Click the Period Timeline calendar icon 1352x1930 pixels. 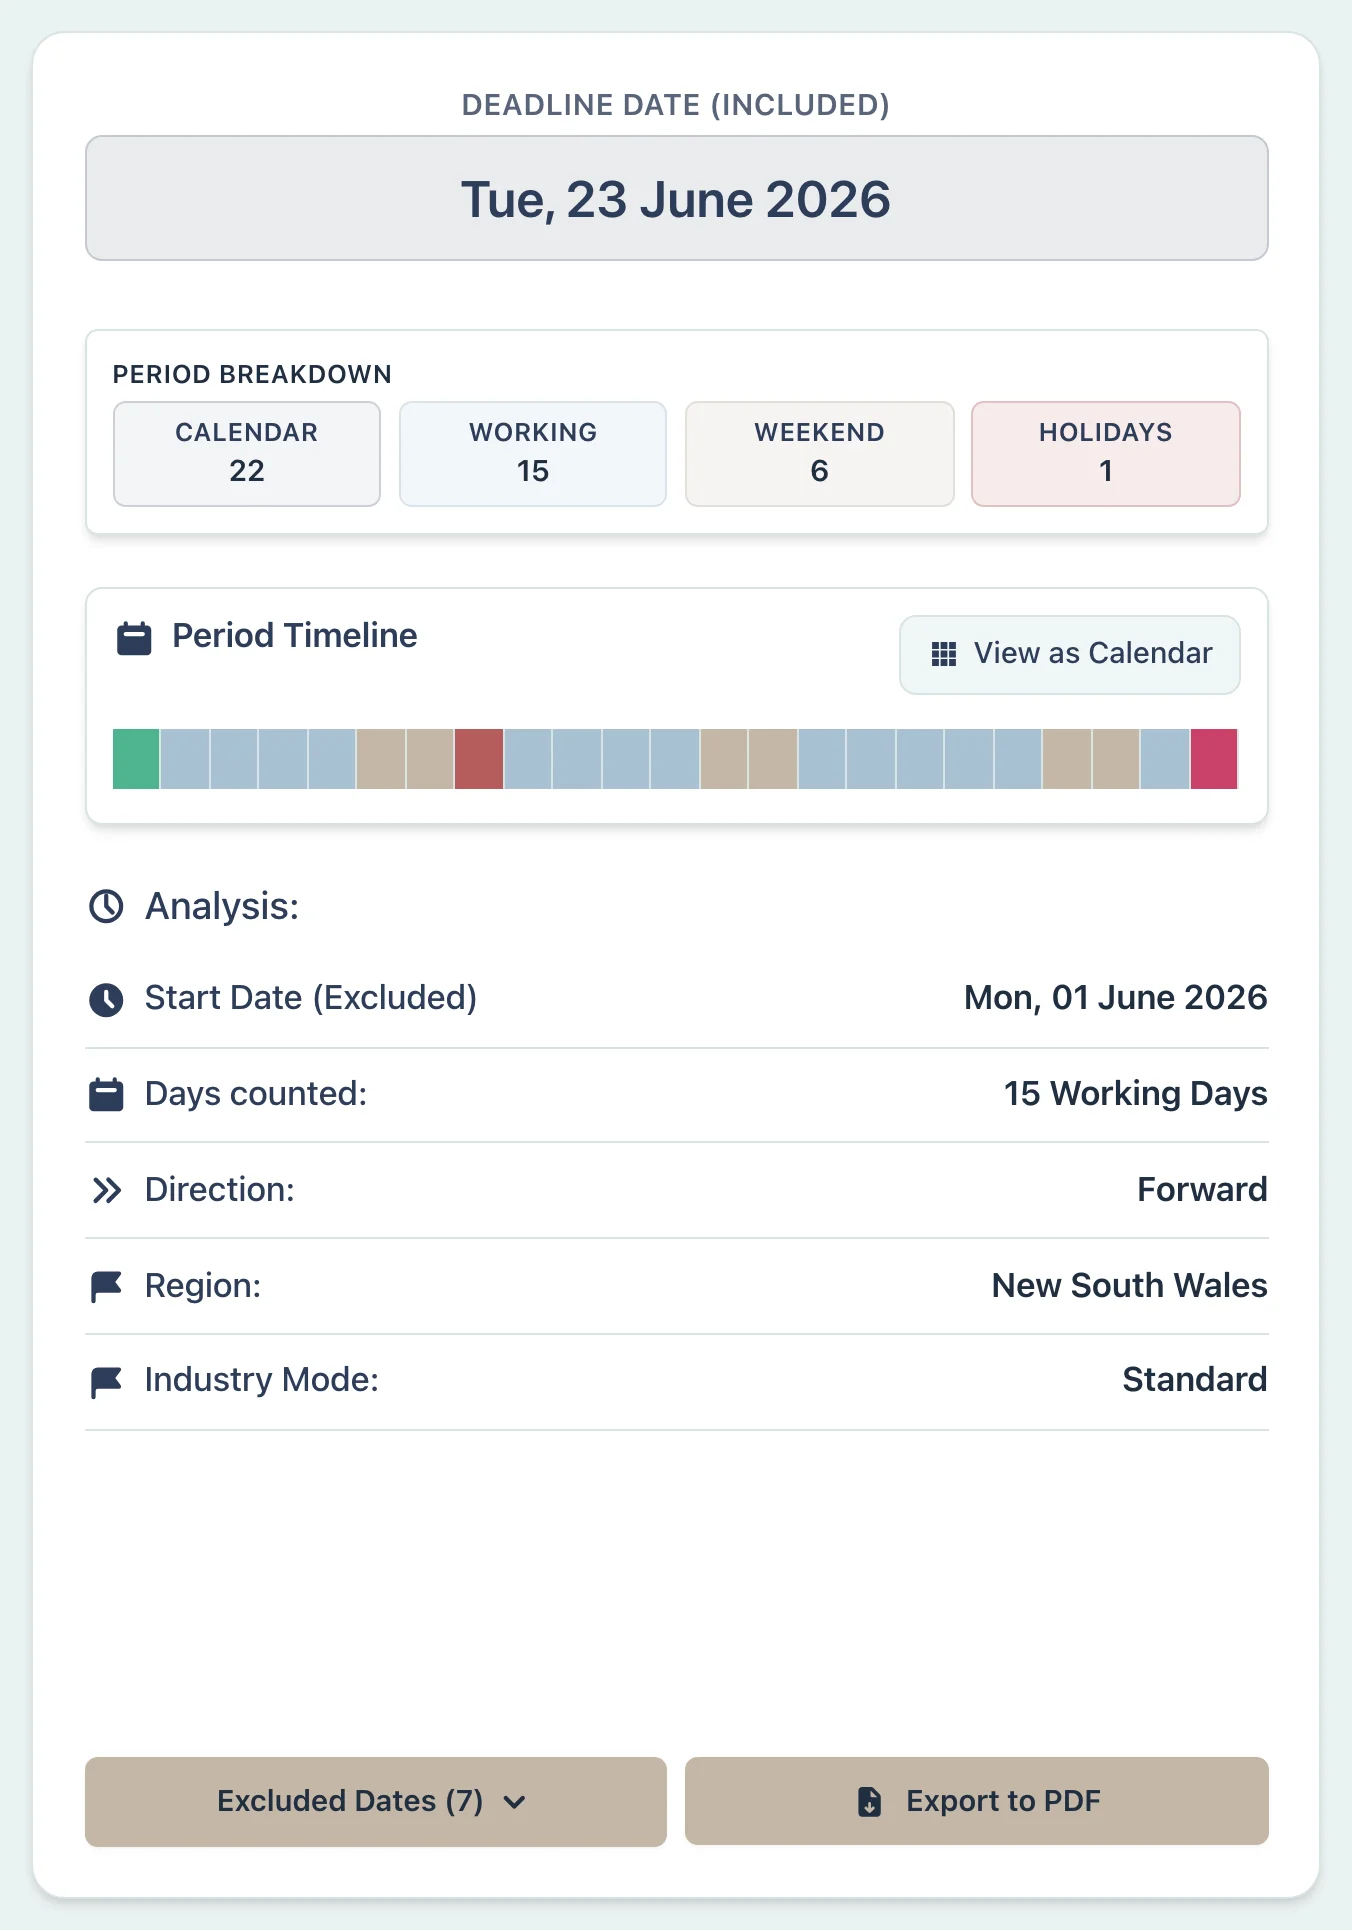tap(134, 638)
